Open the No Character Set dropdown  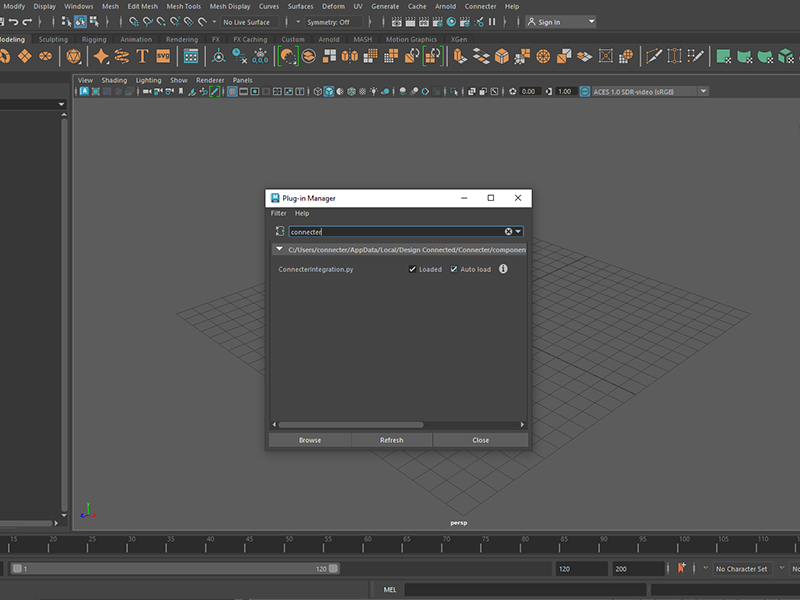[744, 568]
